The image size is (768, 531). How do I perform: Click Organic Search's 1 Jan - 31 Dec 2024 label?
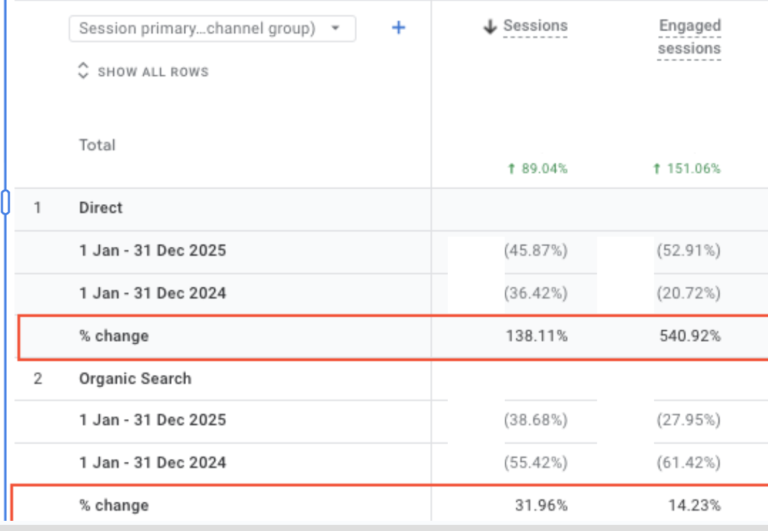coord(152,463)
